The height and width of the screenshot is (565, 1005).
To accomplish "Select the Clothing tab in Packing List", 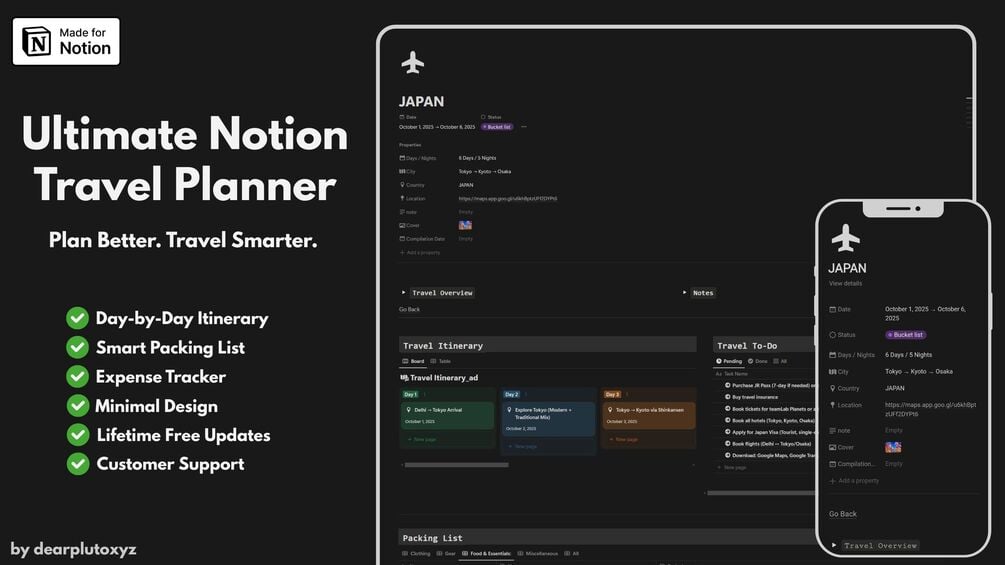I will (x=417, y=553).
